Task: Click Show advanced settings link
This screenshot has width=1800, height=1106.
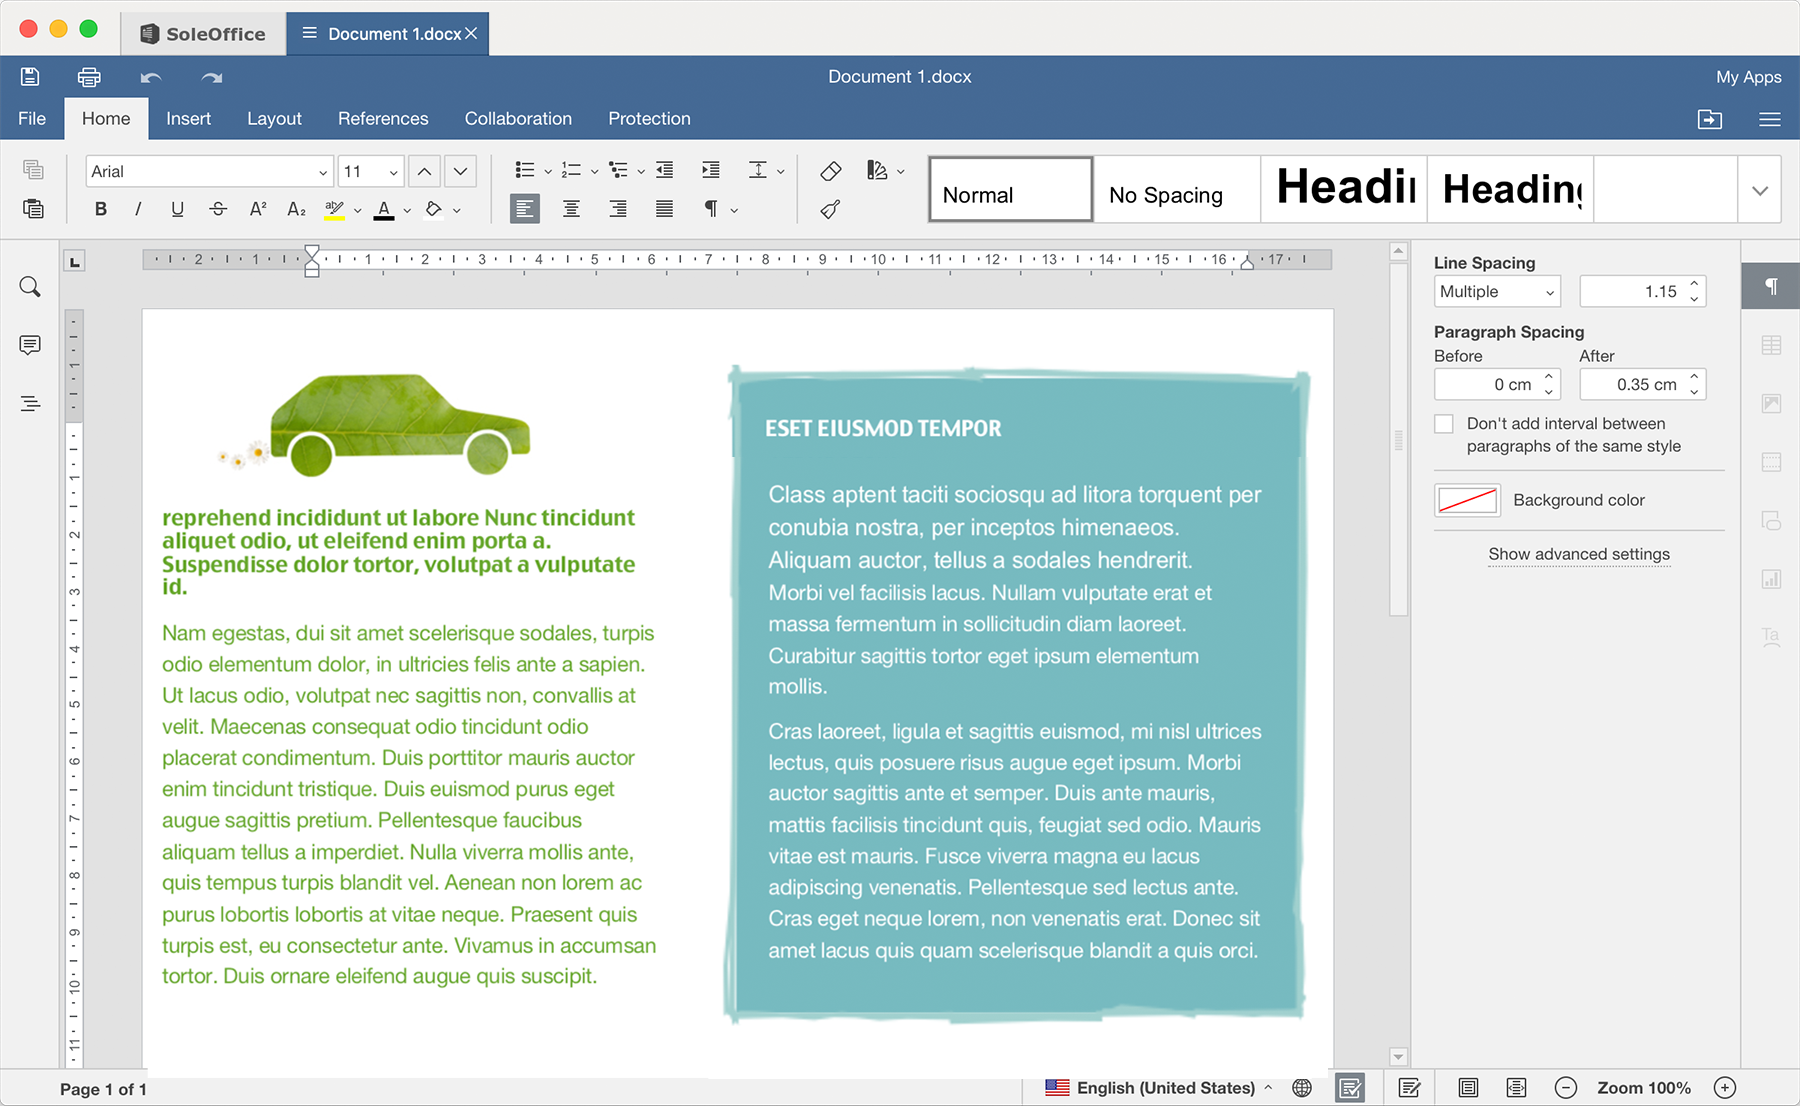Action: 1579,554
